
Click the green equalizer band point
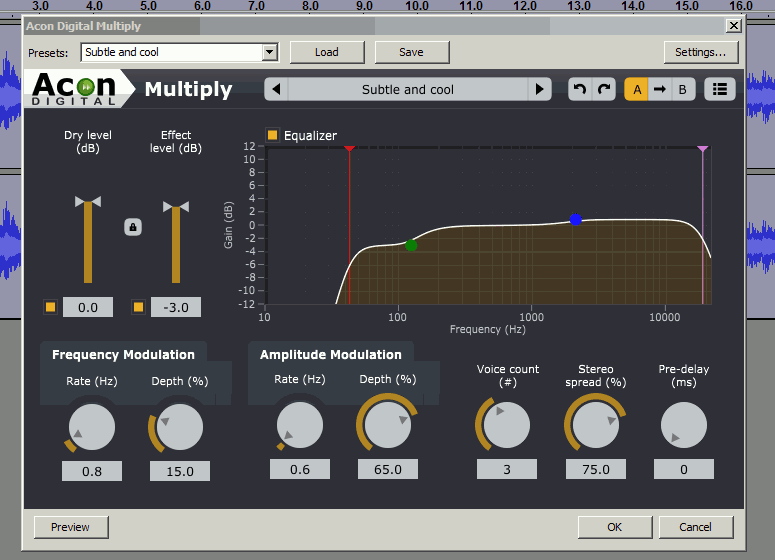click(411, 245)
